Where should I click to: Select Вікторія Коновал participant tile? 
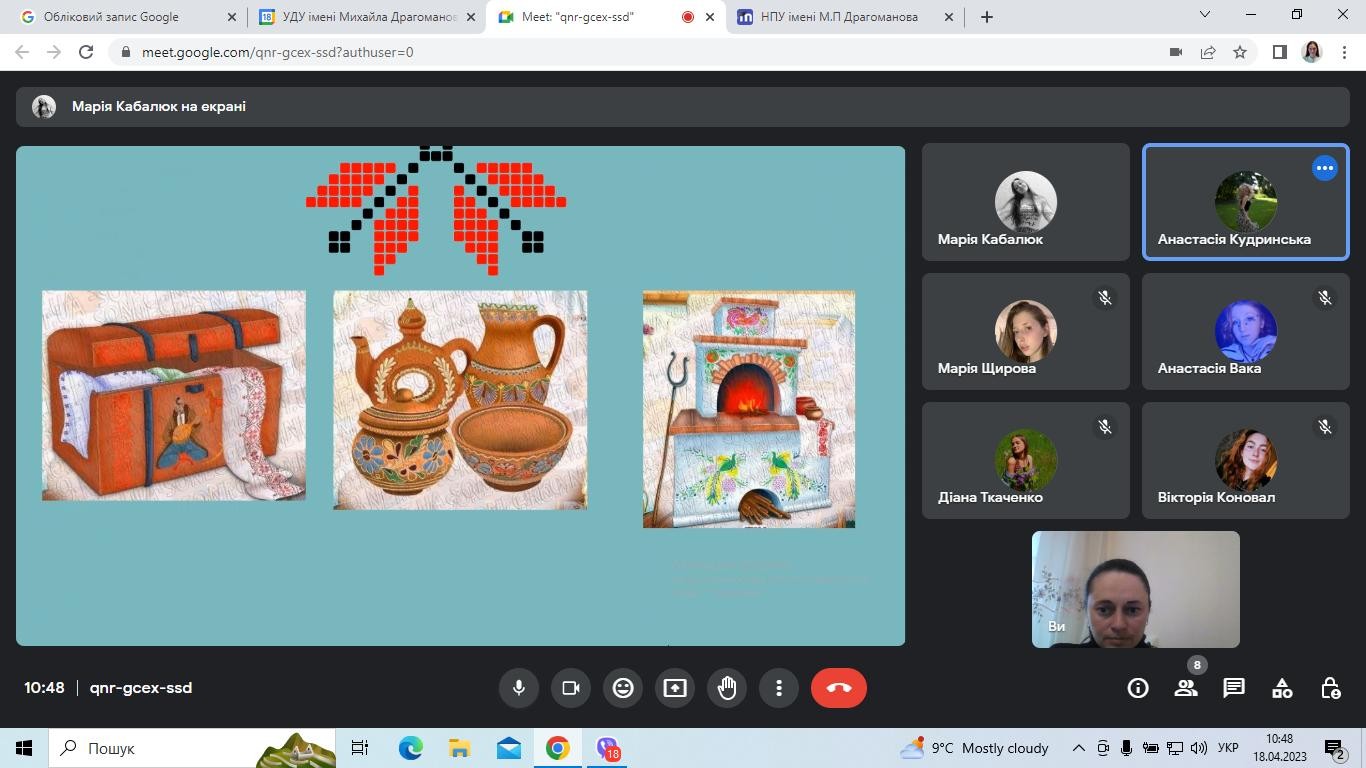point(1246,460)
